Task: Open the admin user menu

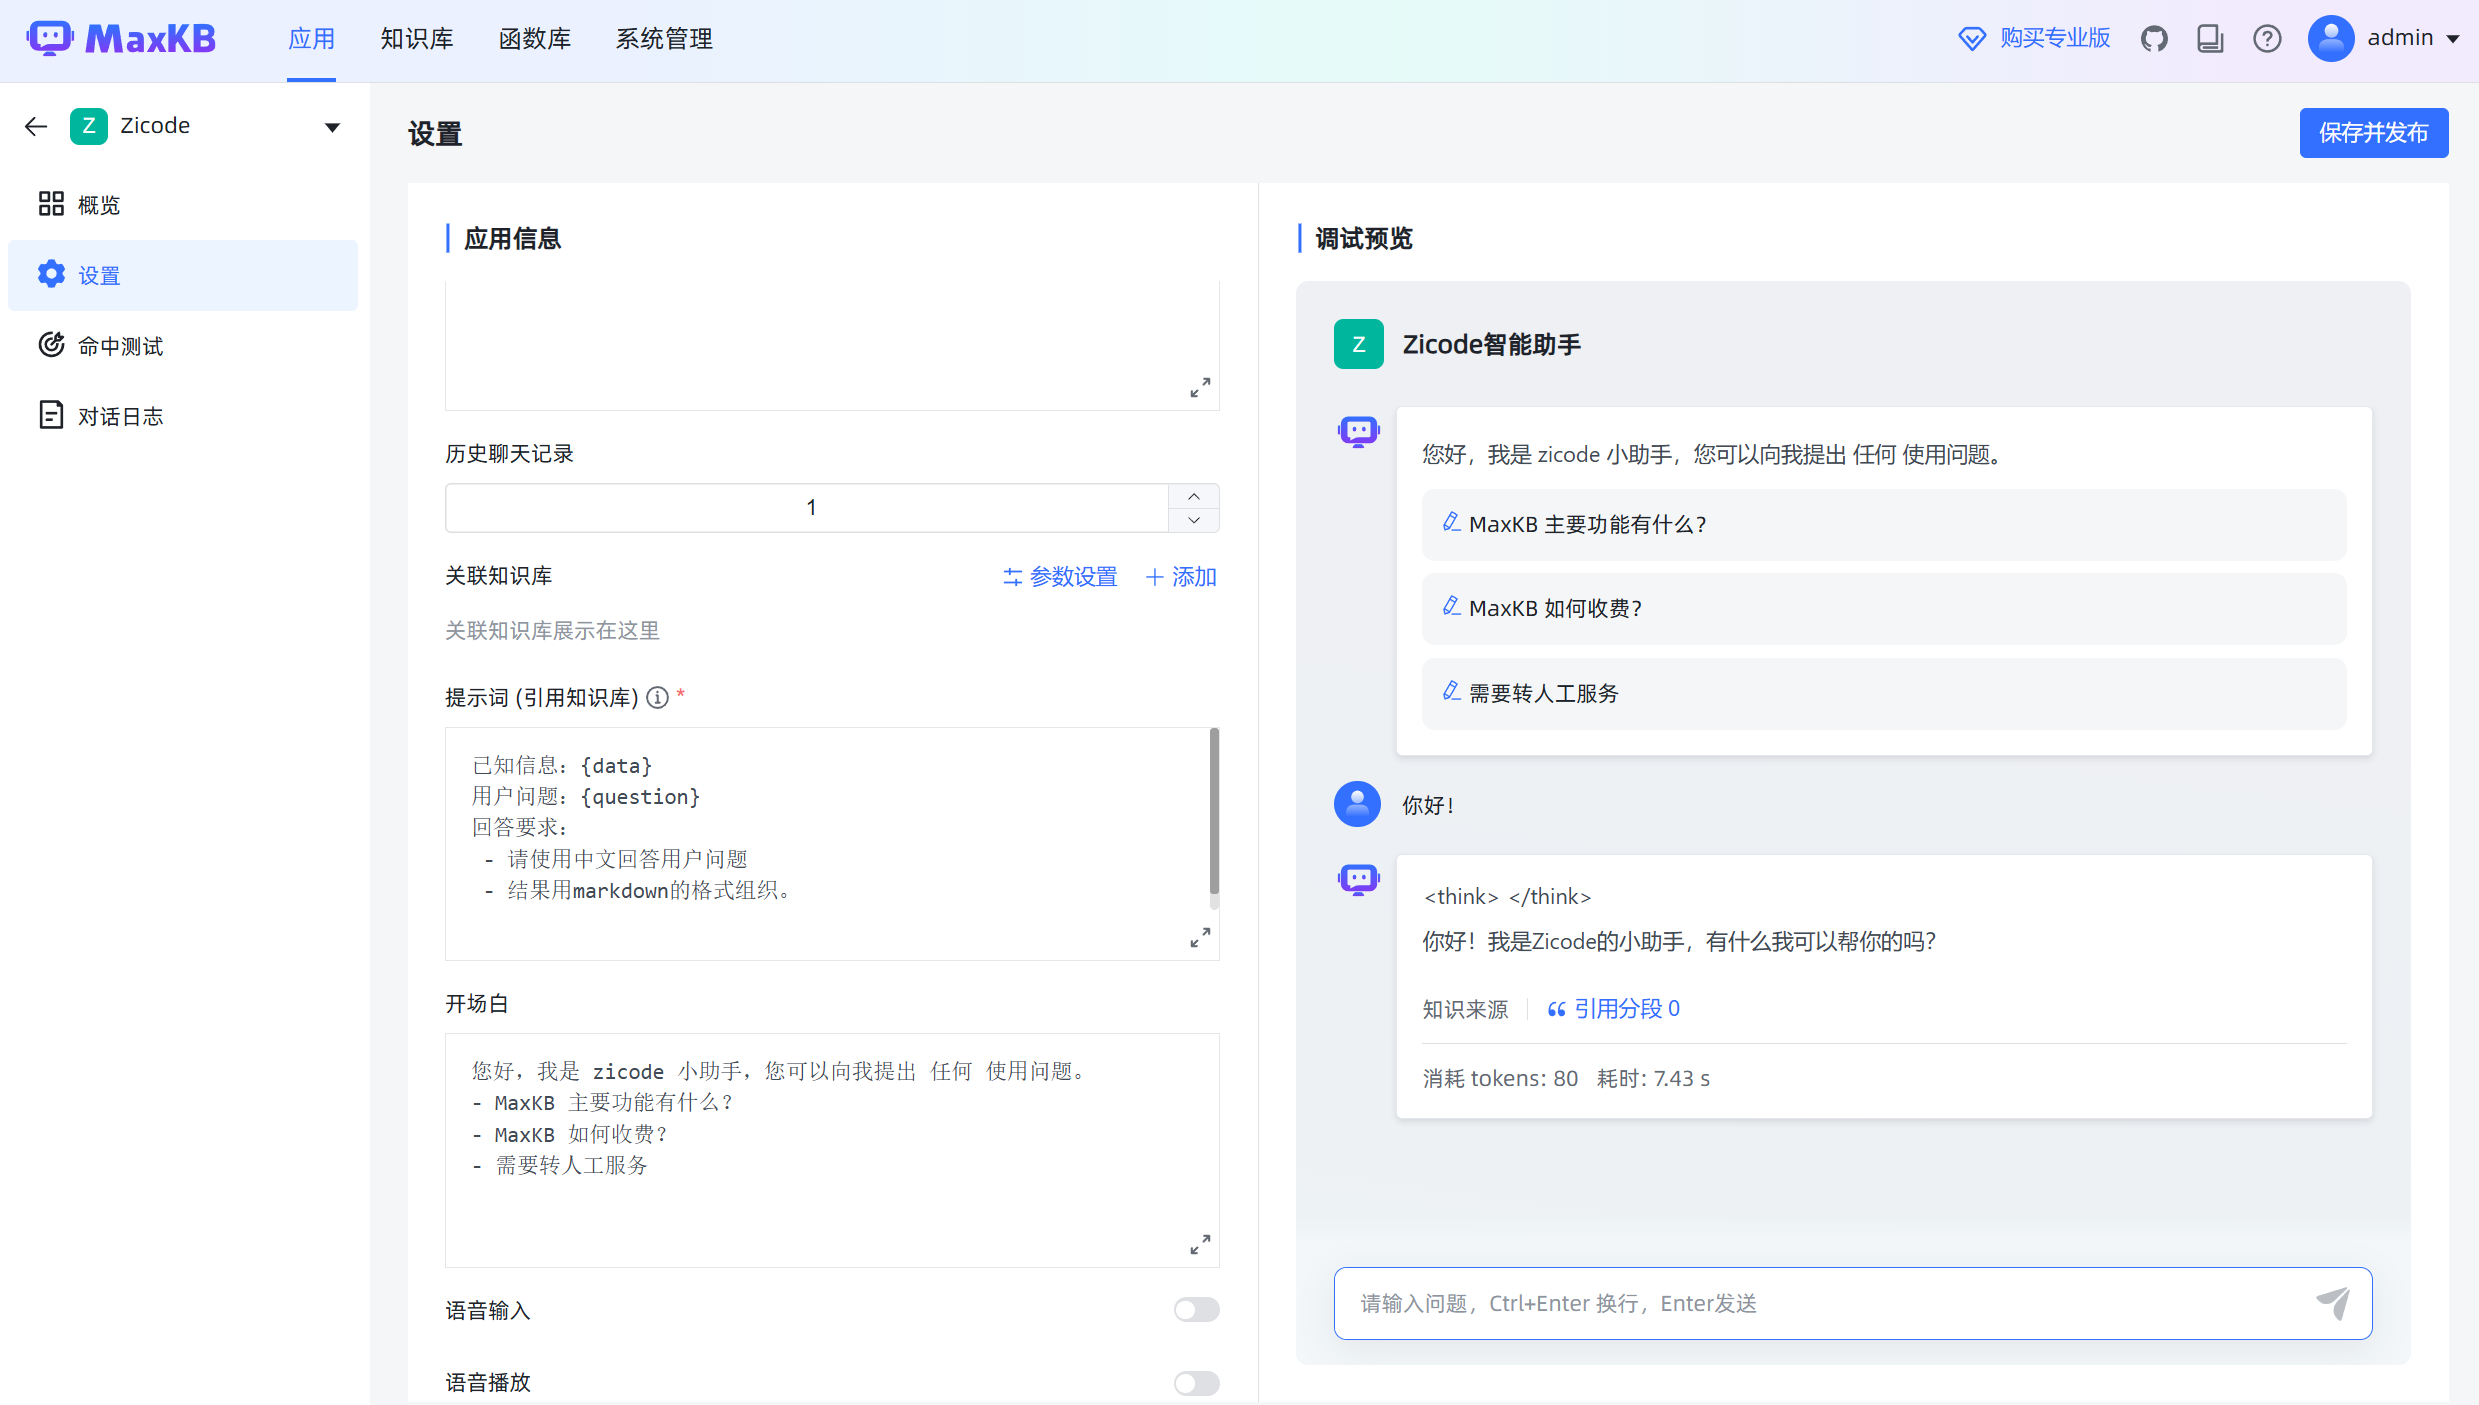Action: [2399, 38]
